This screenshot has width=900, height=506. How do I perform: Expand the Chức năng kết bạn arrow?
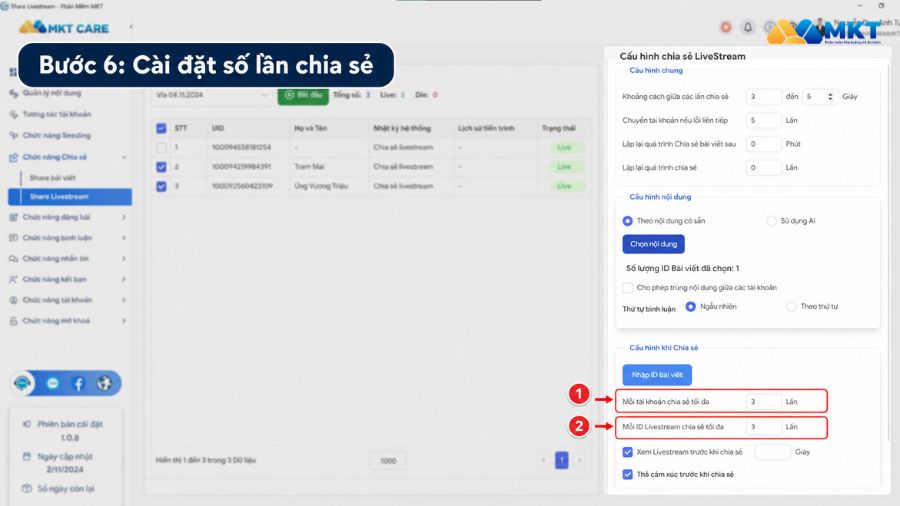[x=124, y=279]
